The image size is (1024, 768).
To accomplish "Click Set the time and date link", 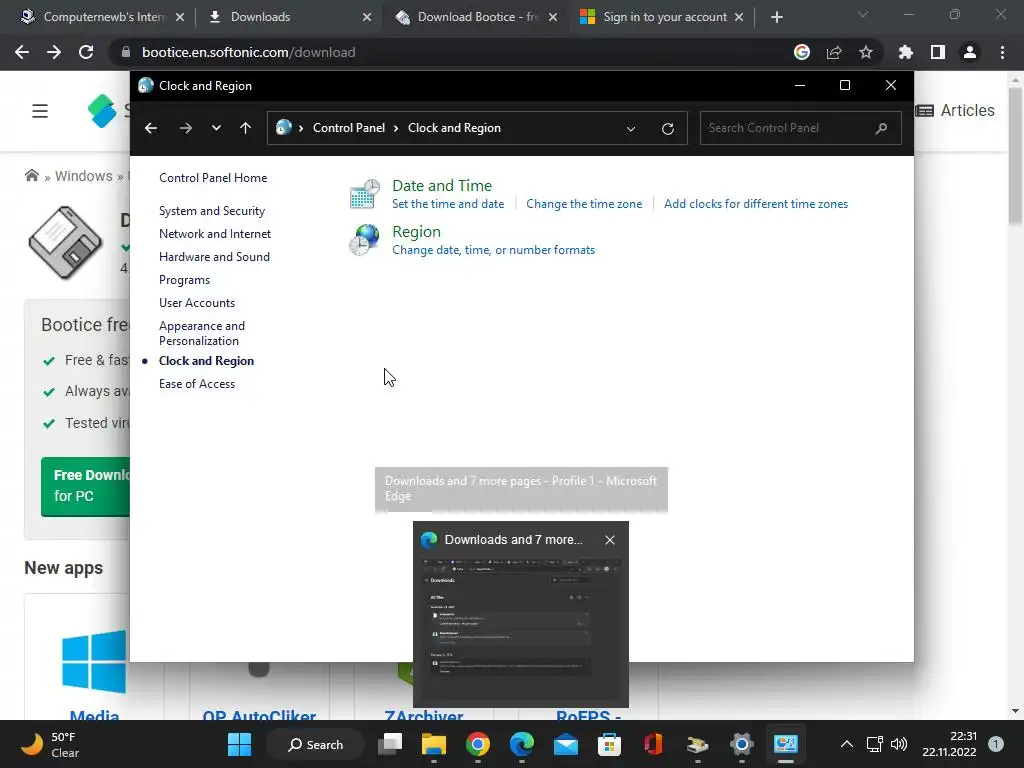I will click(x=448, y=204).
